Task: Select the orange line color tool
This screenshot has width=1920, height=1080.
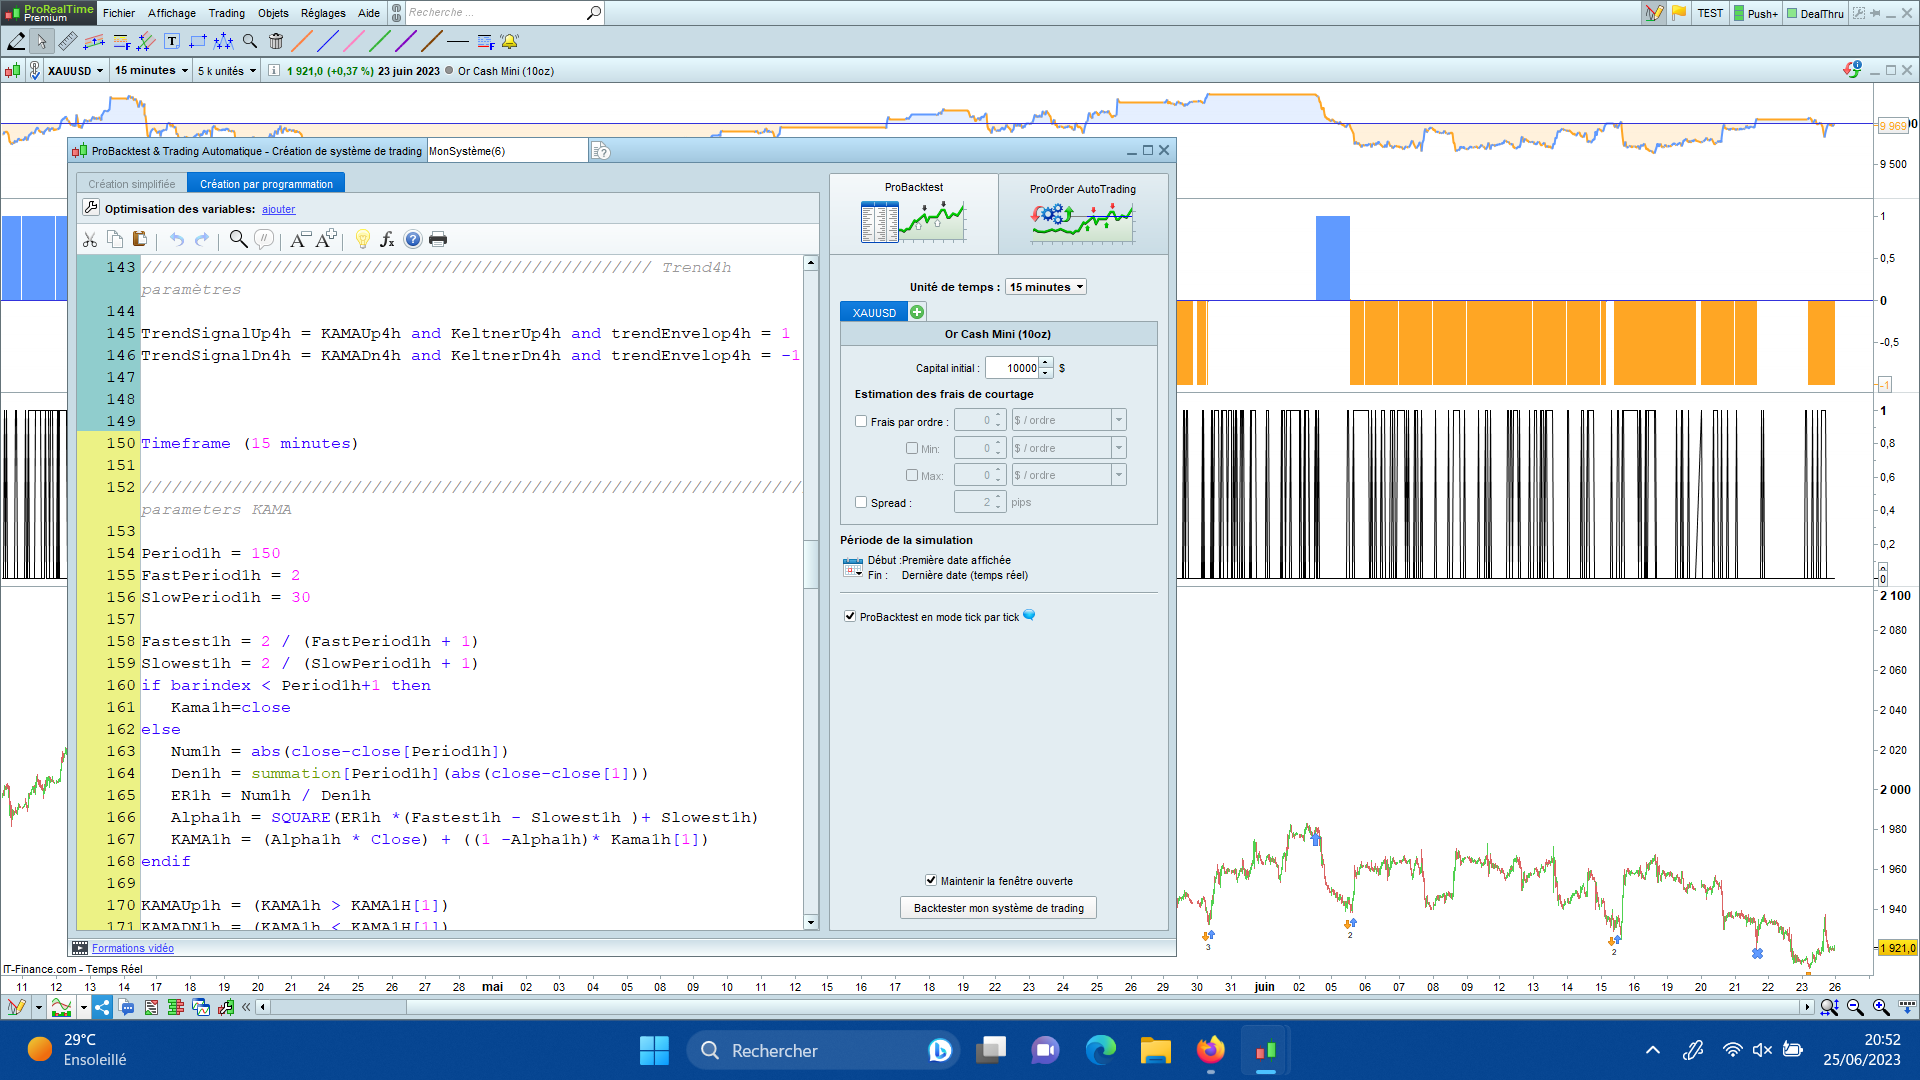Action: [301, 41]
